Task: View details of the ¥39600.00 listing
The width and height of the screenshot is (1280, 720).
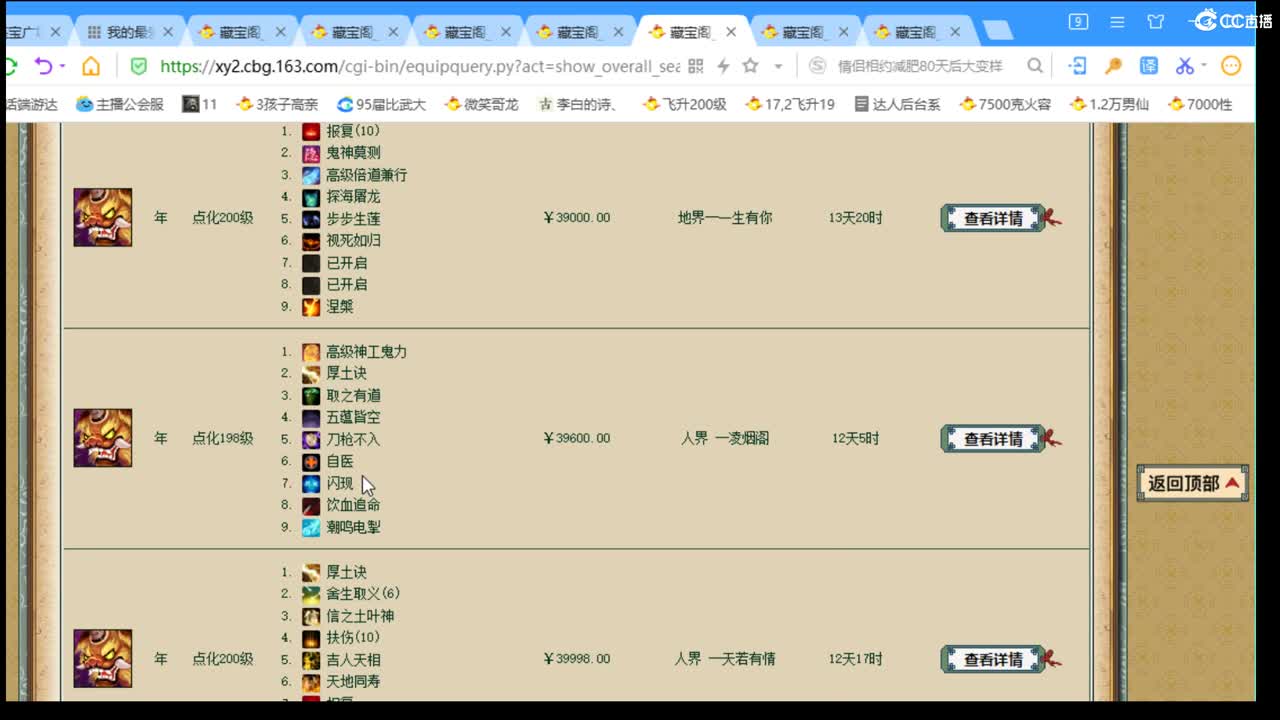Action: pyautogui.click(x=993, y=439)
